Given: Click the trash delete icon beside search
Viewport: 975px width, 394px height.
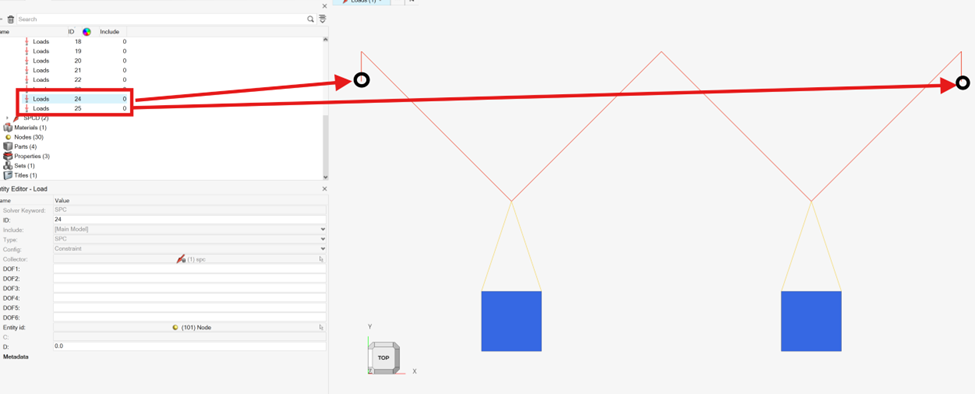Looking at the screenshot, I should tap(11, 19).
